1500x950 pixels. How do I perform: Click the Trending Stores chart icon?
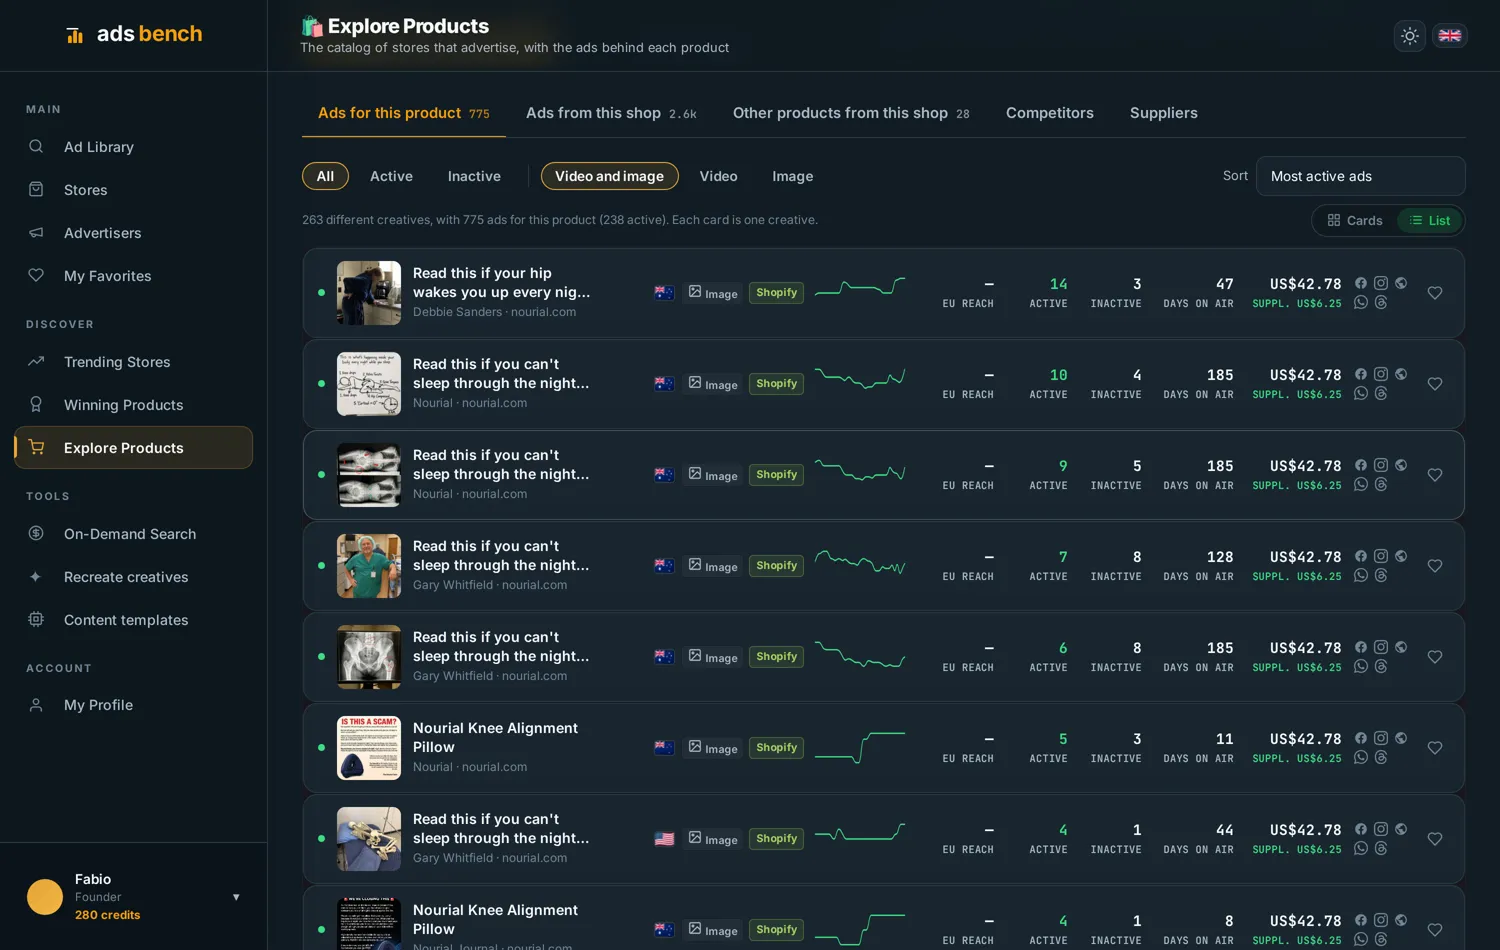36,362
